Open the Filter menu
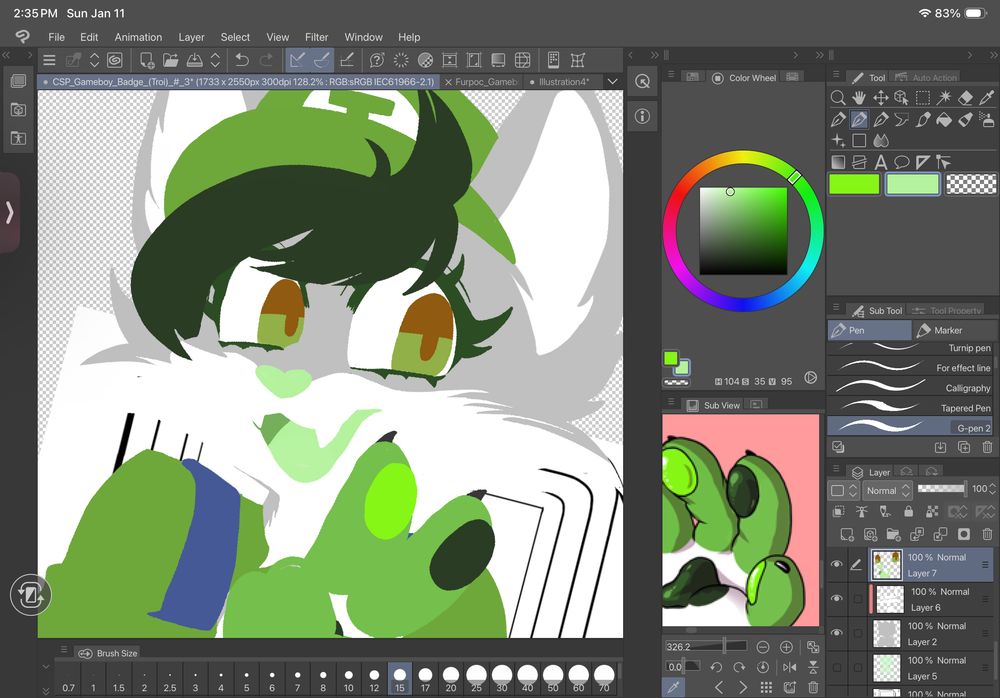 click(316, 37)
